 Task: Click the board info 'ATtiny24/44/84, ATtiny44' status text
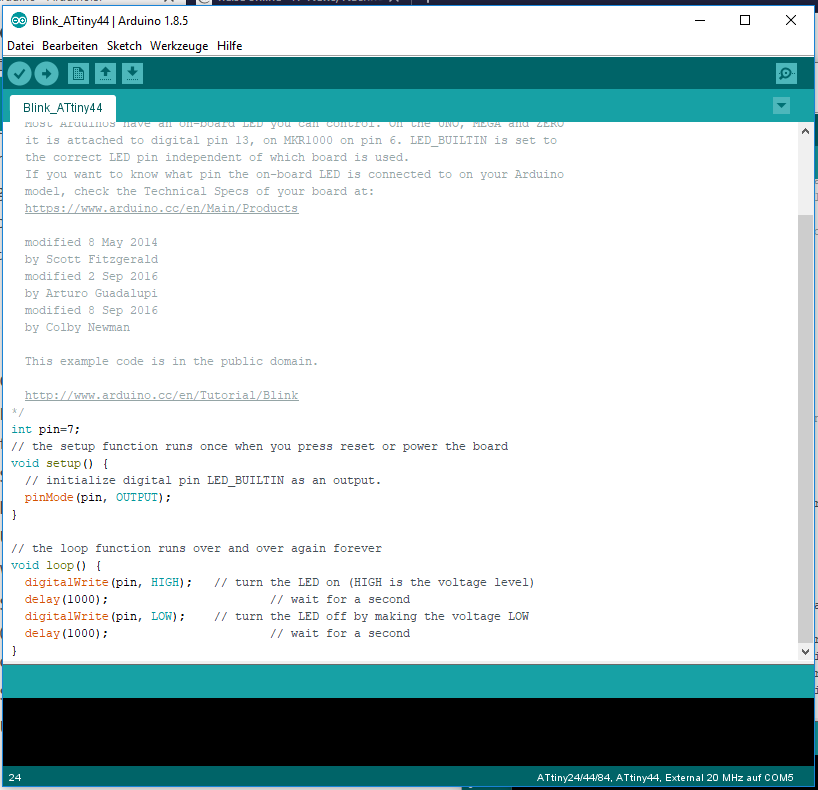599,777
